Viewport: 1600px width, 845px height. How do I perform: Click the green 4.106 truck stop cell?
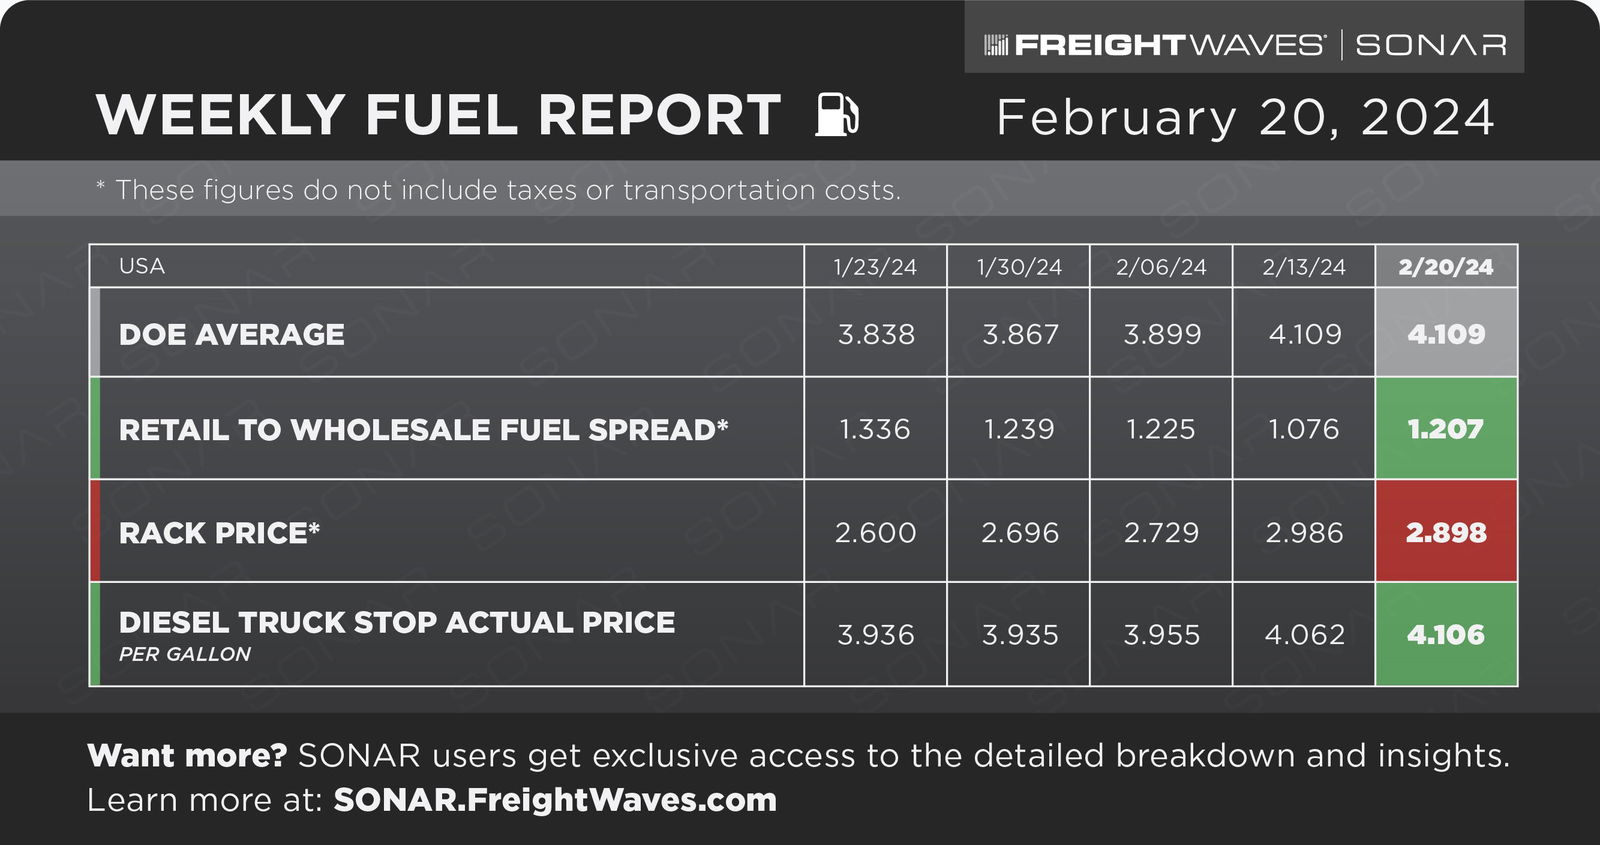1446,634
